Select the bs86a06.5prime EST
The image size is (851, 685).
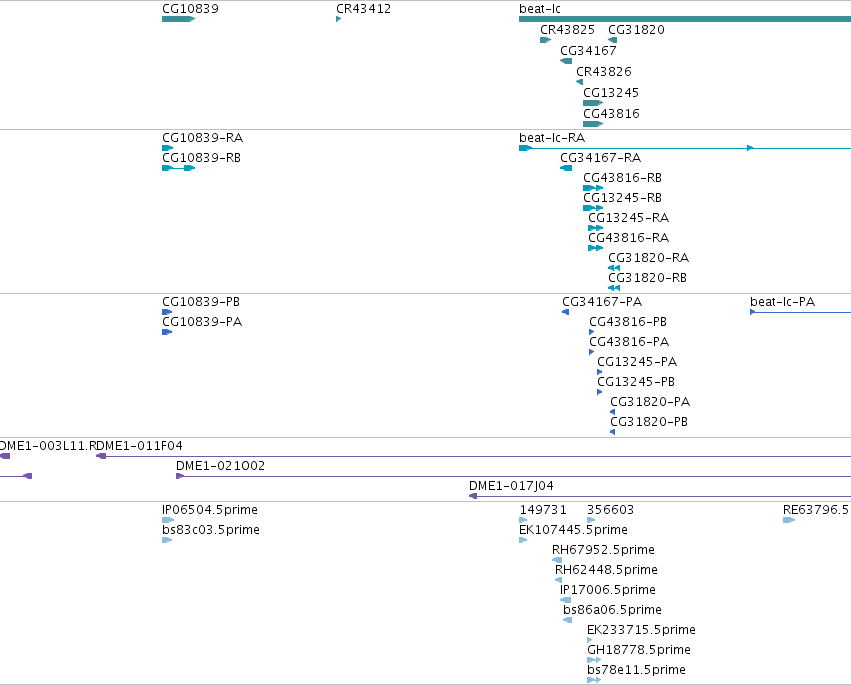(x=567, y=621)
